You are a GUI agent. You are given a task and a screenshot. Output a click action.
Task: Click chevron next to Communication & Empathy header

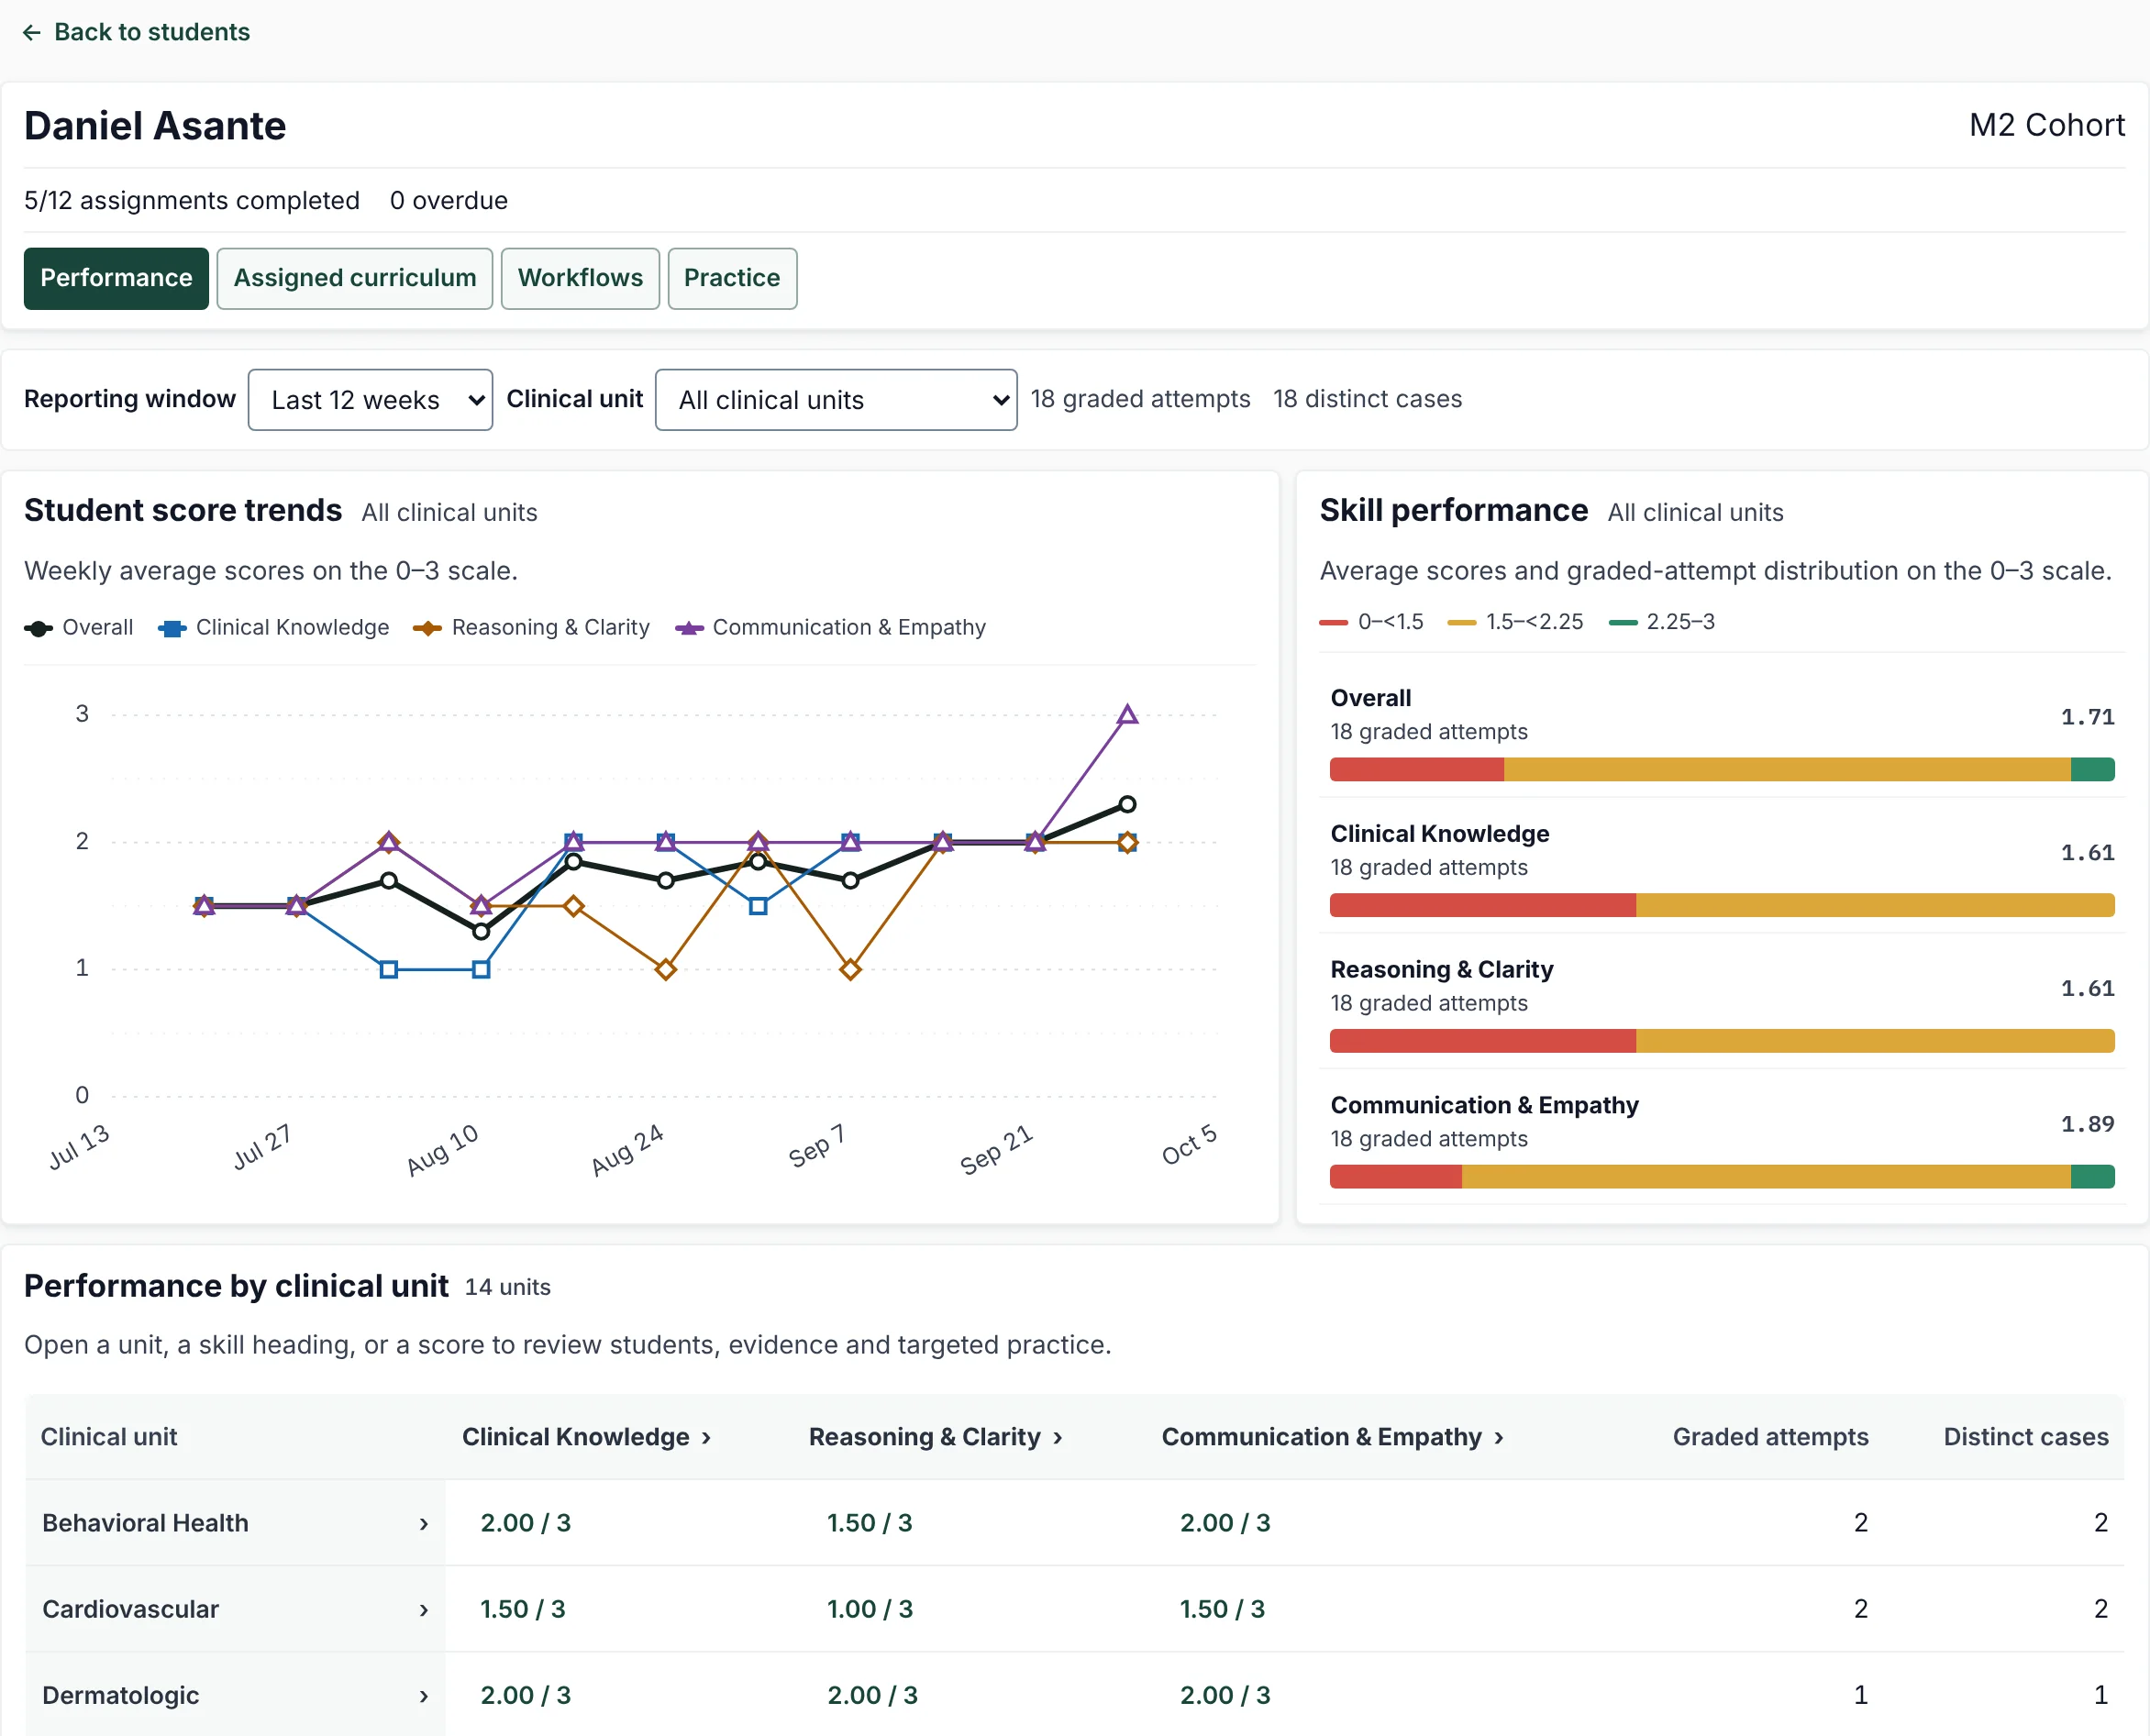tap(1499, 1438)
